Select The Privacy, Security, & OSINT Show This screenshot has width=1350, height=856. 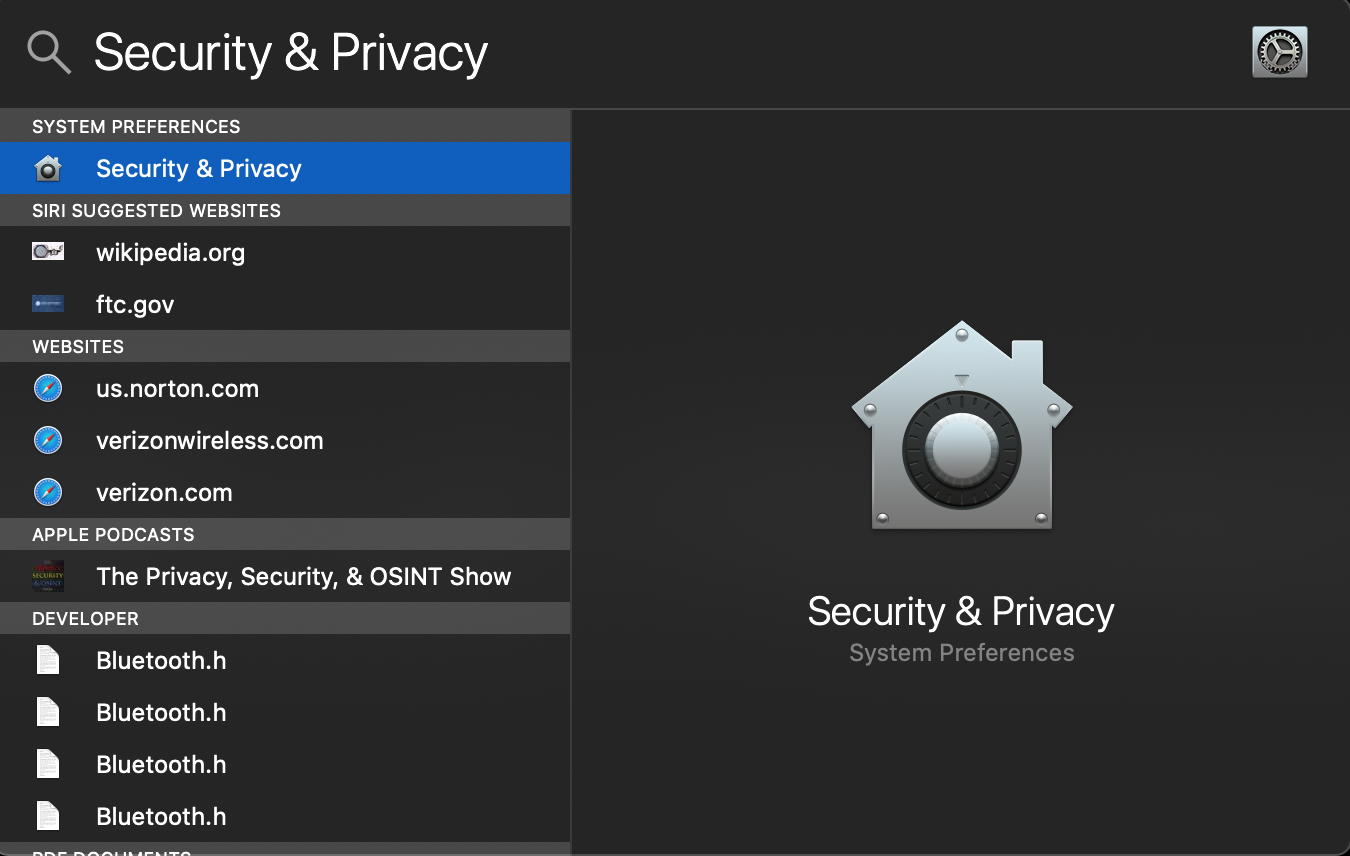285,576
